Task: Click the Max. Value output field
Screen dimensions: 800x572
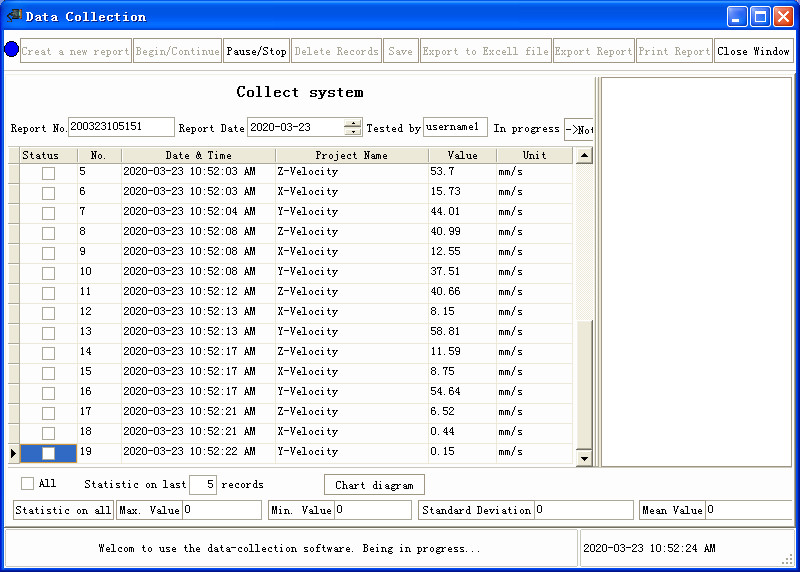Action: point(221,510)
